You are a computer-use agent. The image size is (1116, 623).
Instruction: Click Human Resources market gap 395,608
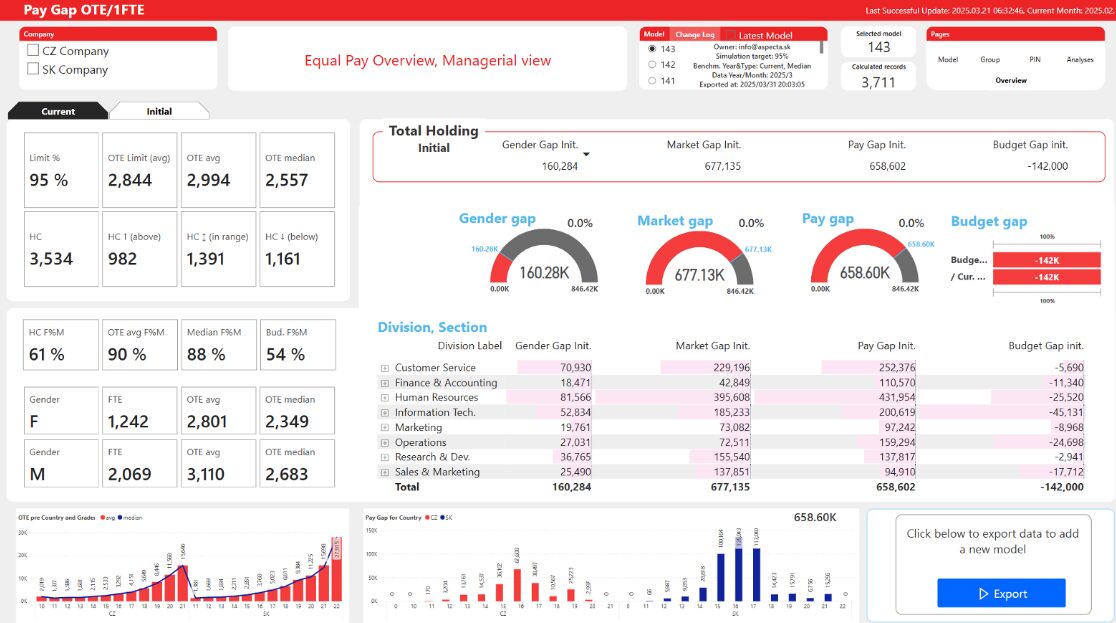point(732,398)
